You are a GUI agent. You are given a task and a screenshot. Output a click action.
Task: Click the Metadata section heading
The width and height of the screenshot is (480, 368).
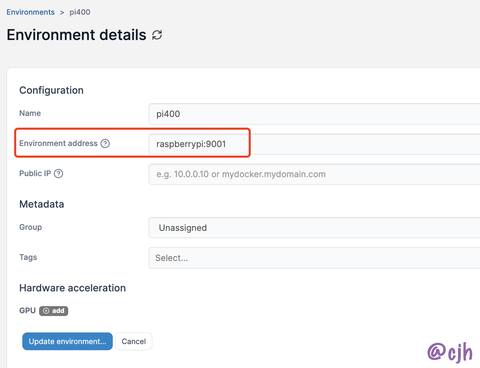click(42, 204)
